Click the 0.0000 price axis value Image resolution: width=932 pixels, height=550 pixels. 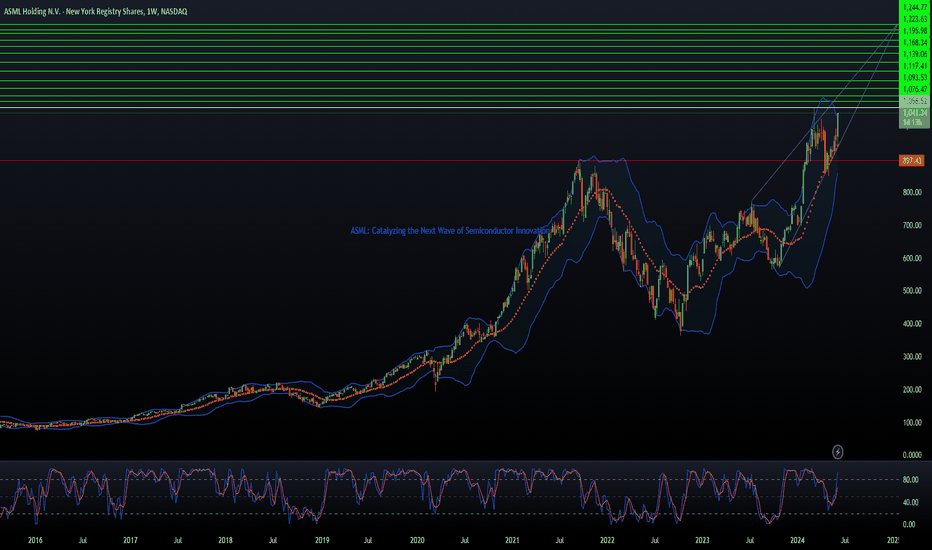(x=912, y=455)
